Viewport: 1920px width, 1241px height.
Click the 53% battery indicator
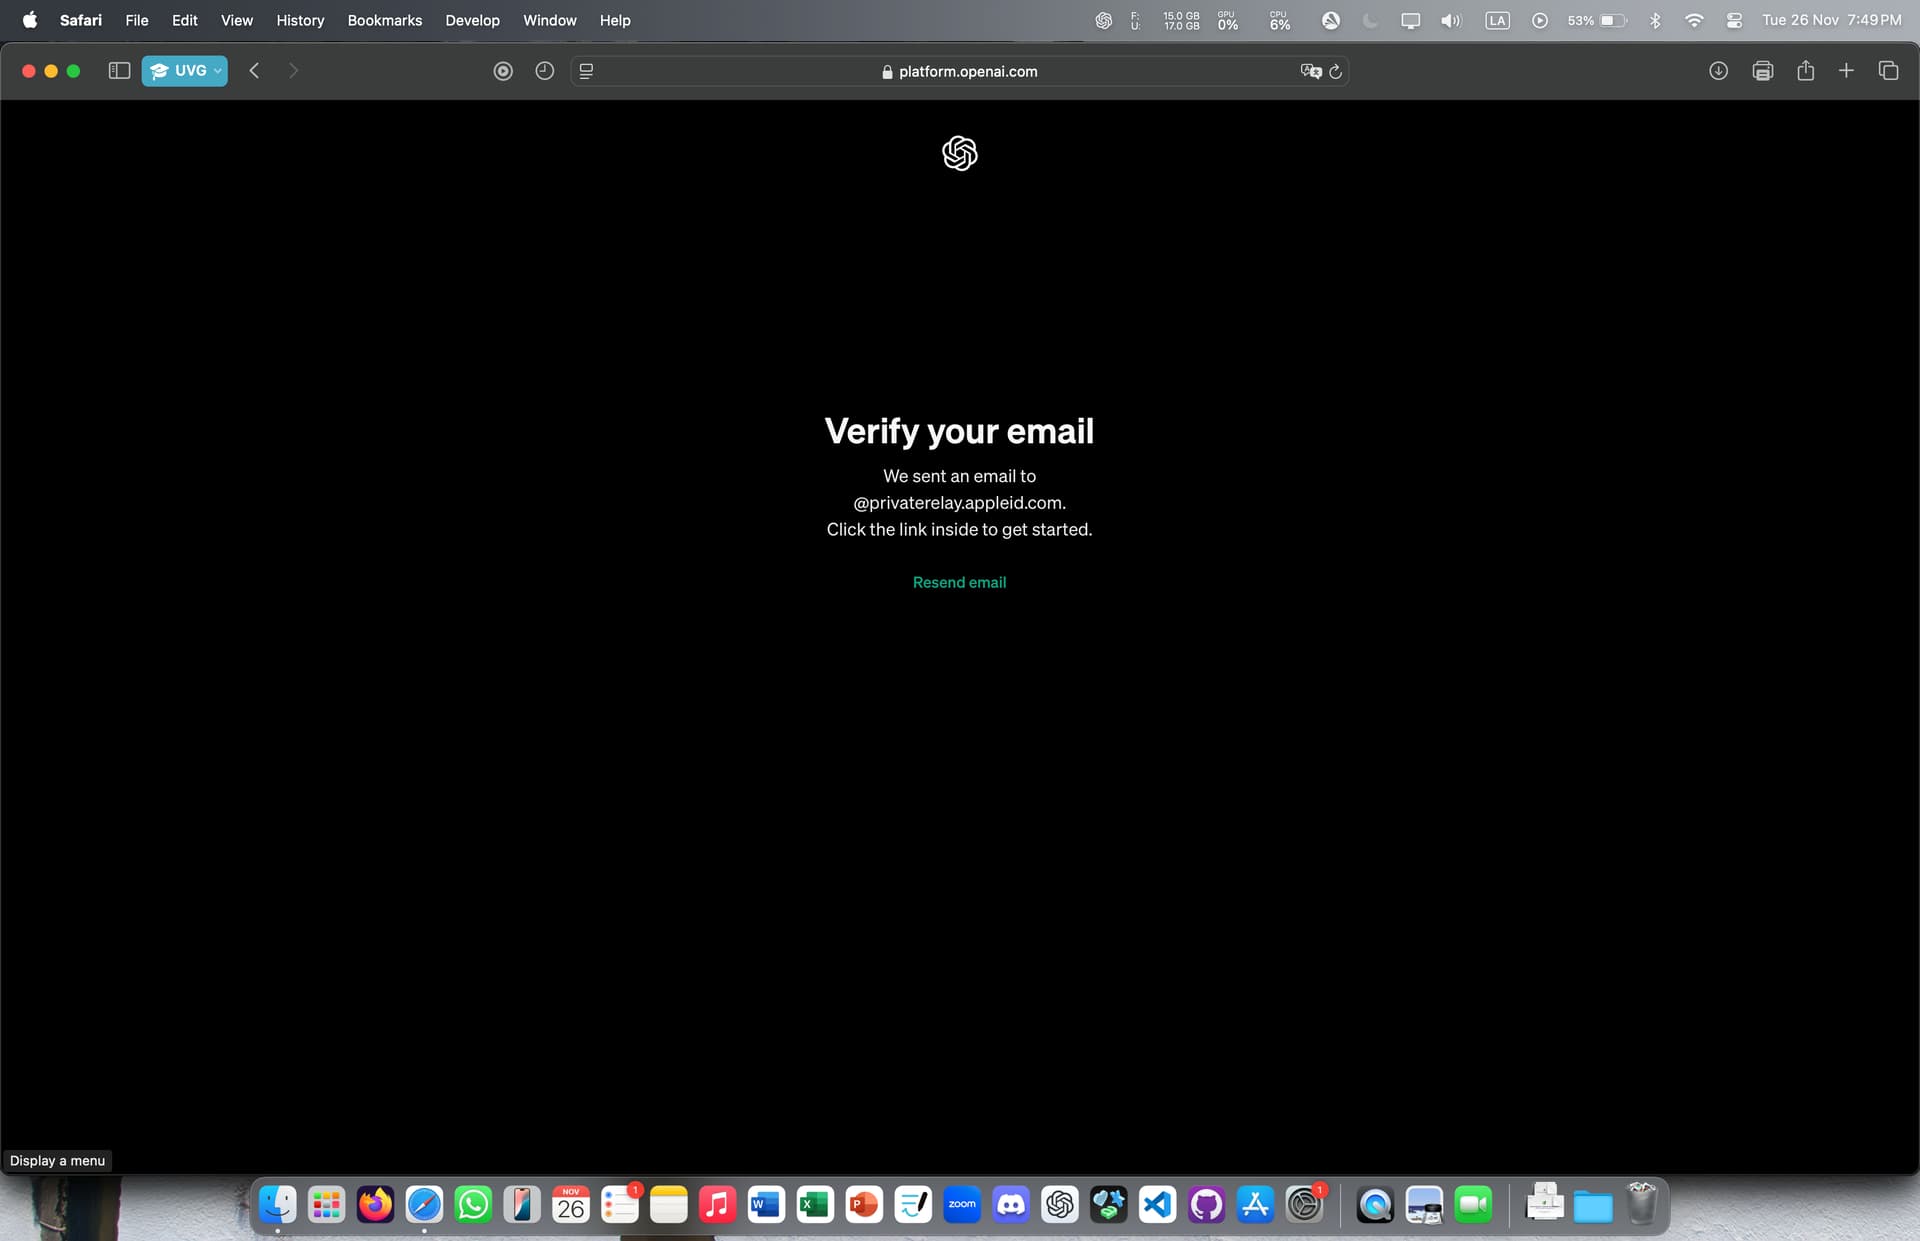pyautogui.click(x=1597, y=20)
